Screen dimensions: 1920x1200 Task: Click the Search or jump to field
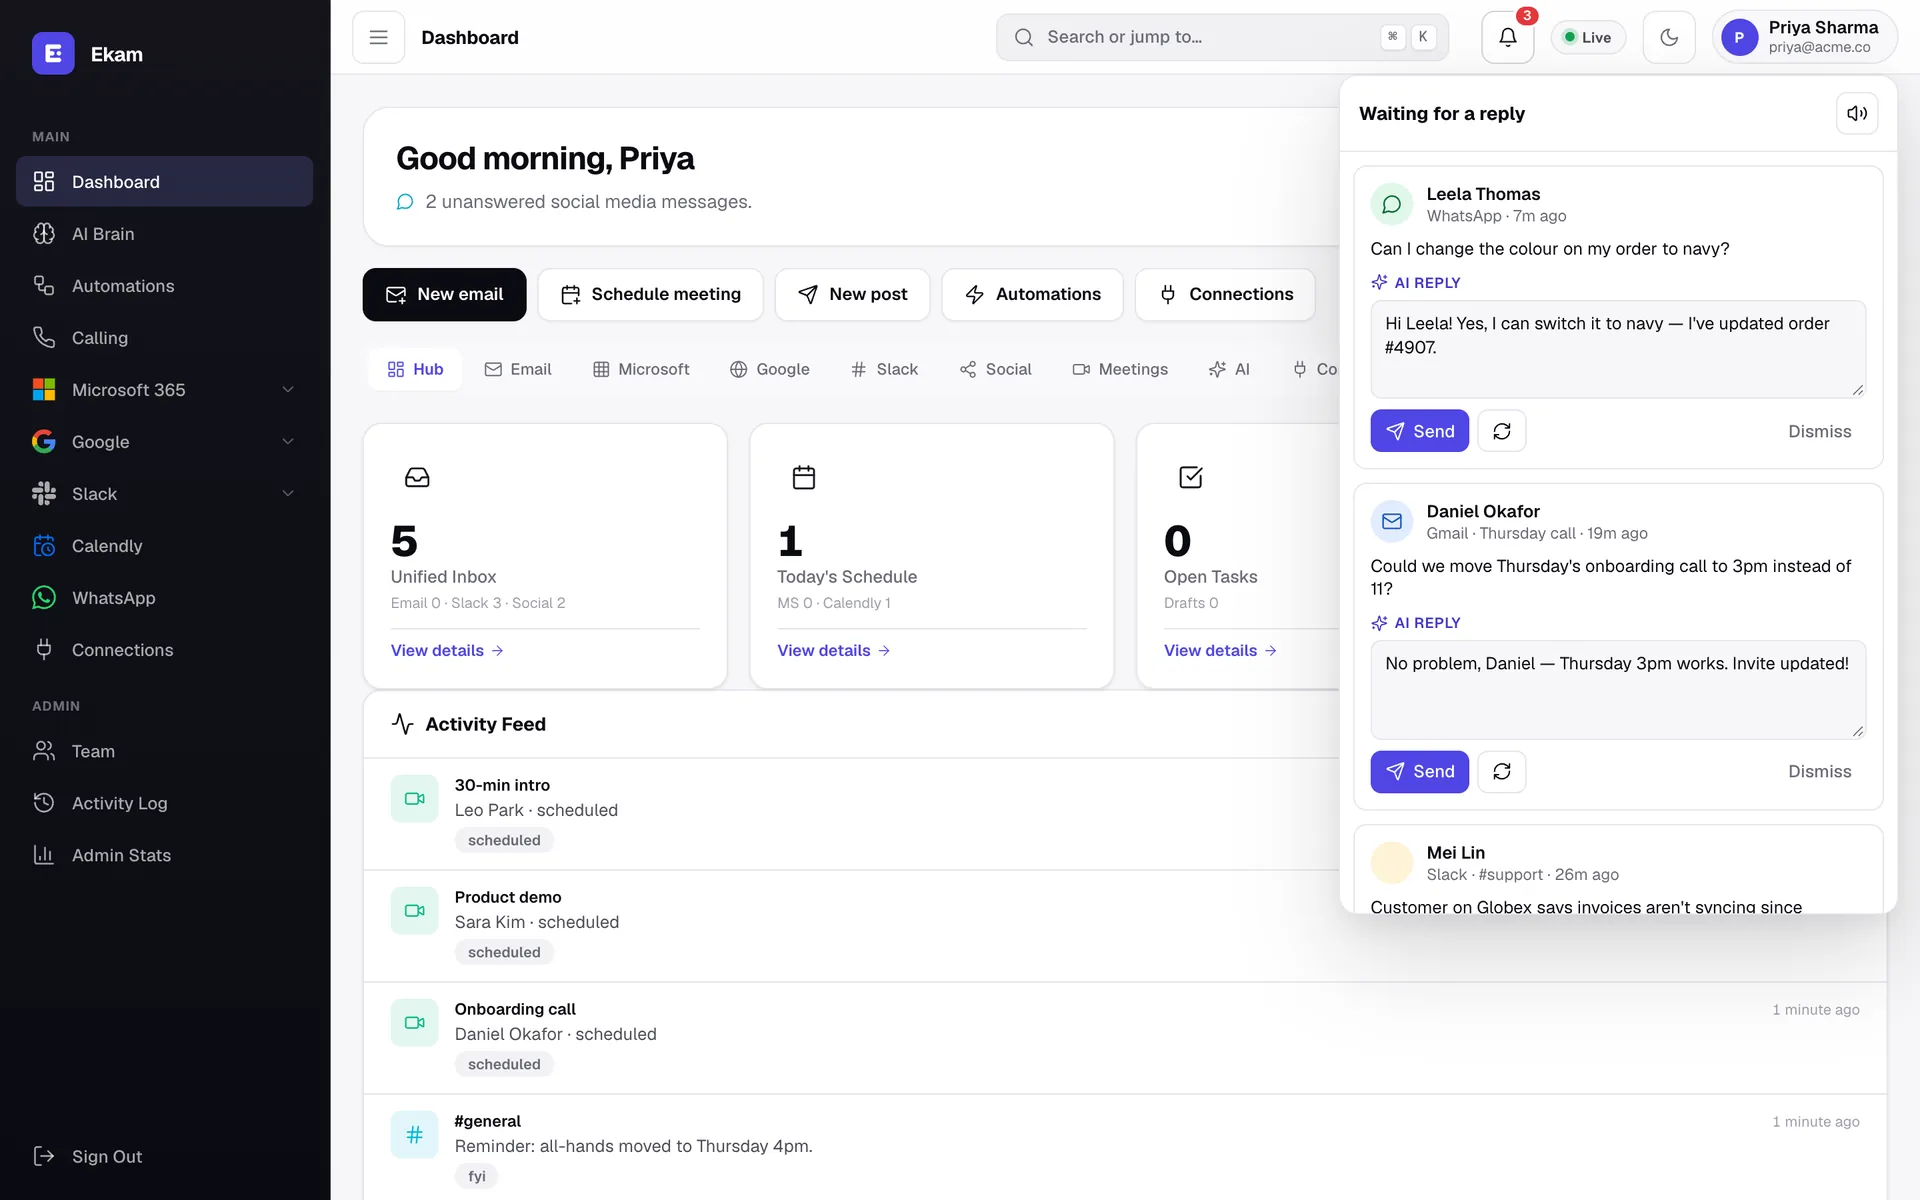pyautogui.click(x=1222, y=37)
